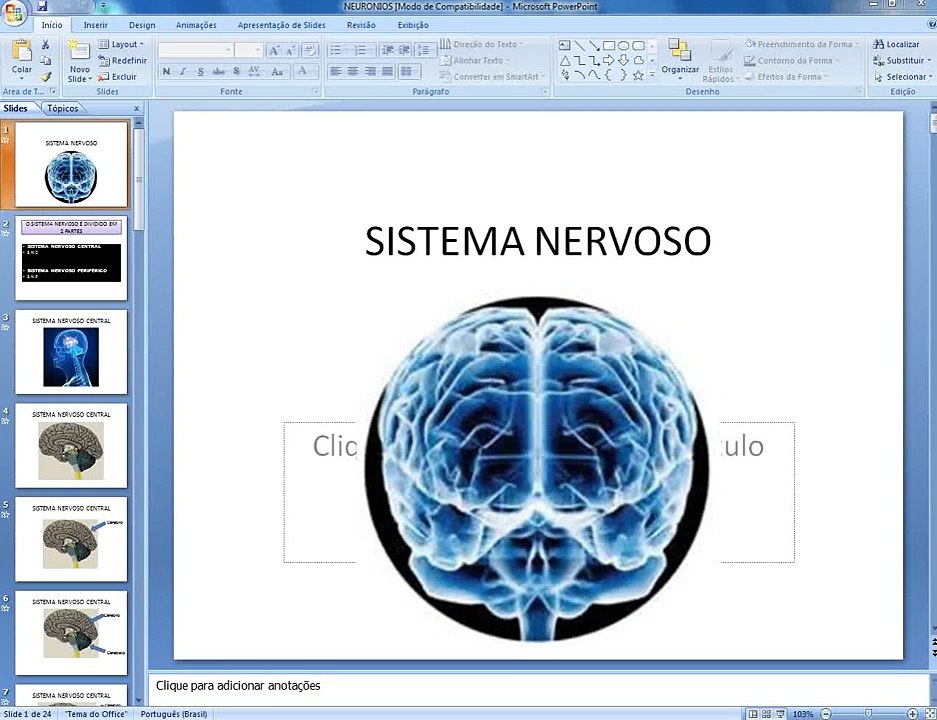This screenshot has width=937, height=720.
Task: Click the Clear Formatting icon
Action: (x=310, y=51)
